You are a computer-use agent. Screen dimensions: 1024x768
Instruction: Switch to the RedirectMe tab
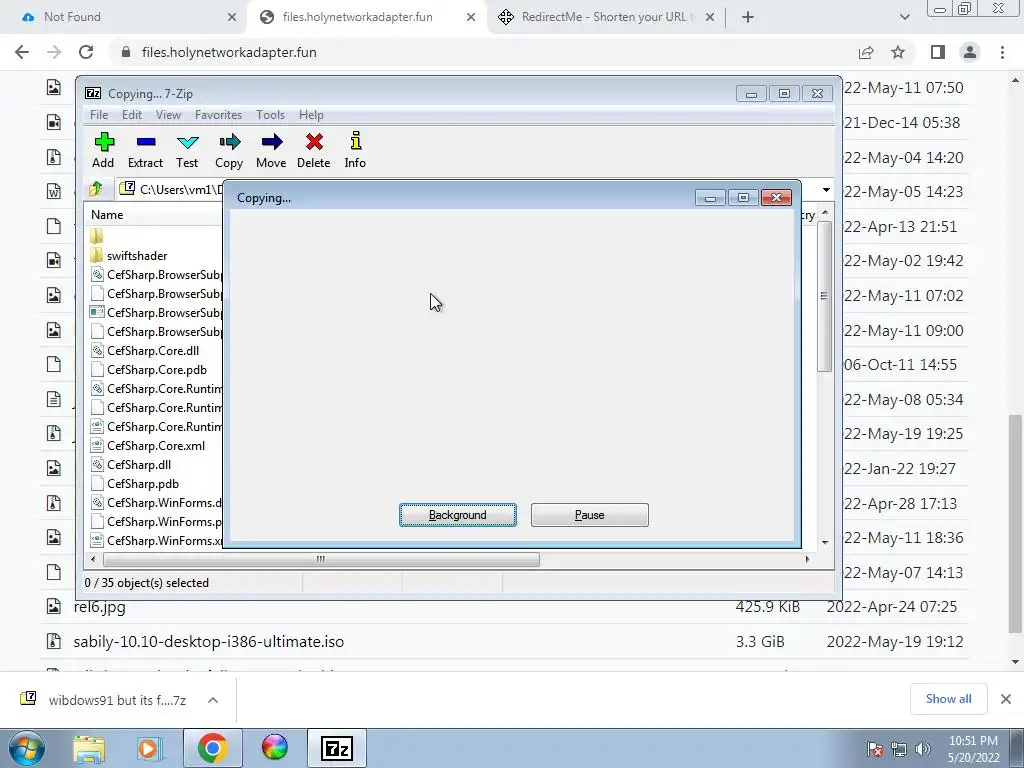[x=607, y=17]
